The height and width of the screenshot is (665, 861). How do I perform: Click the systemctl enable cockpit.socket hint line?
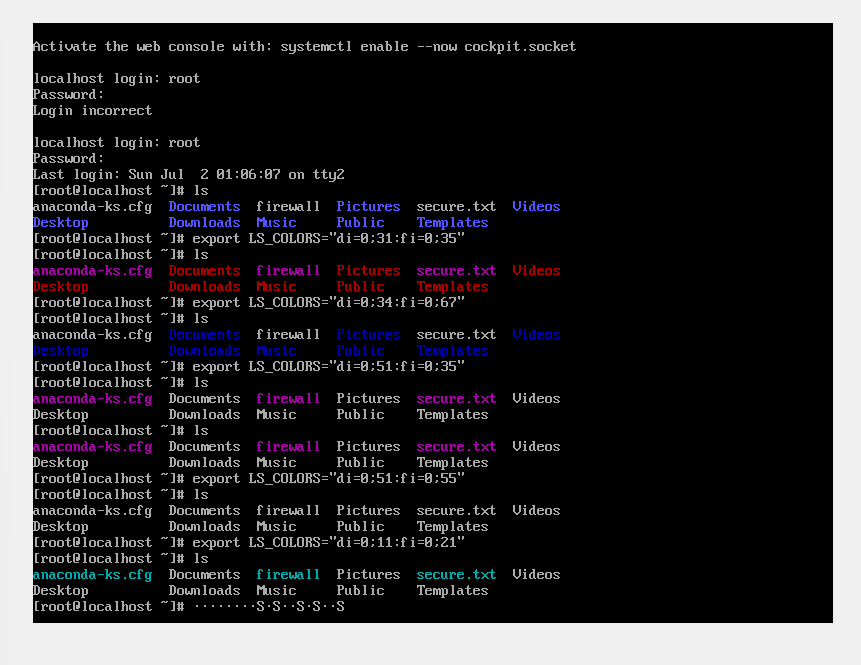coord(303,46)
